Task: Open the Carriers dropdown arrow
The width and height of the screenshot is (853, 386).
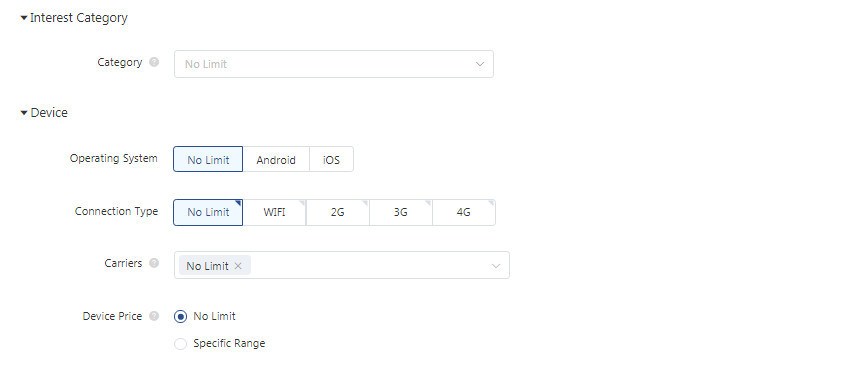Action: click(496, 266)
